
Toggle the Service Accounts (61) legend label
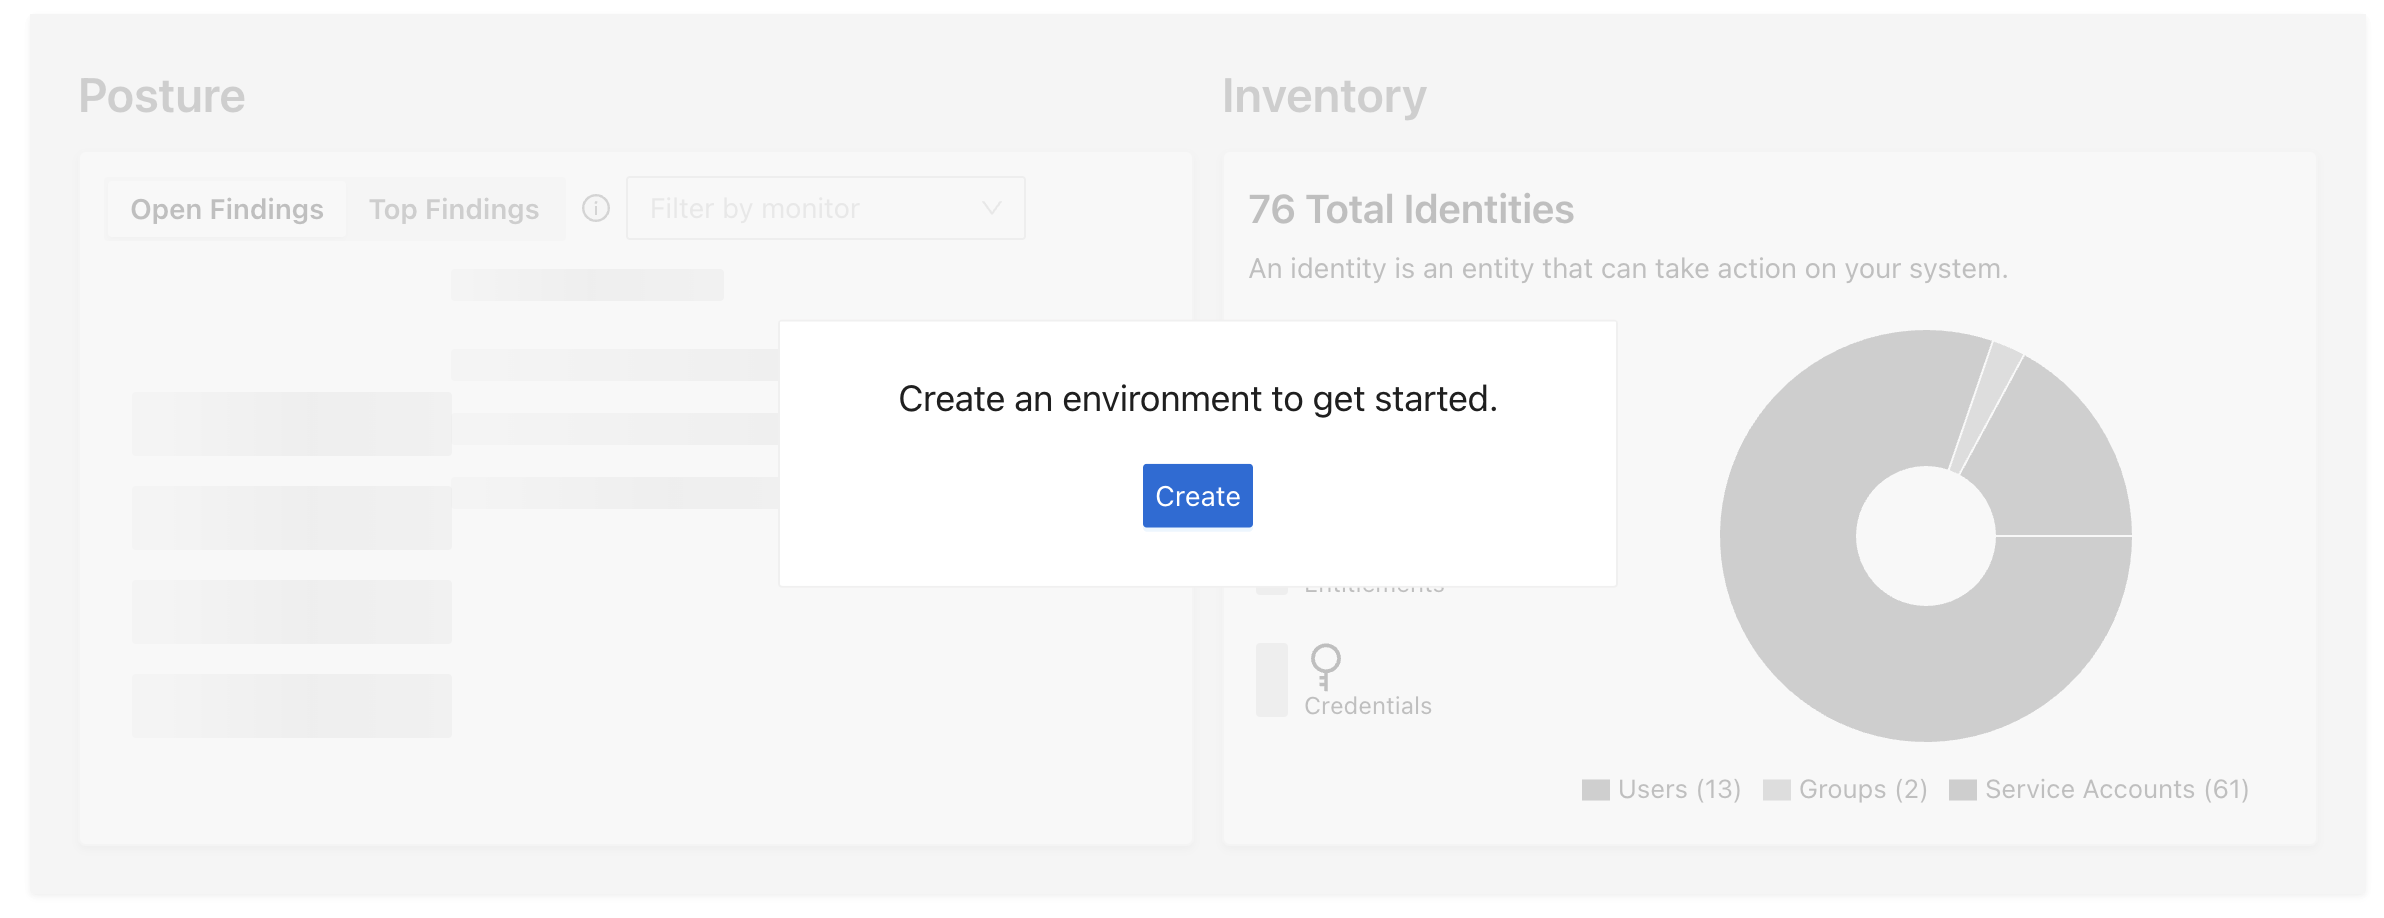[x=2116, y=790]
